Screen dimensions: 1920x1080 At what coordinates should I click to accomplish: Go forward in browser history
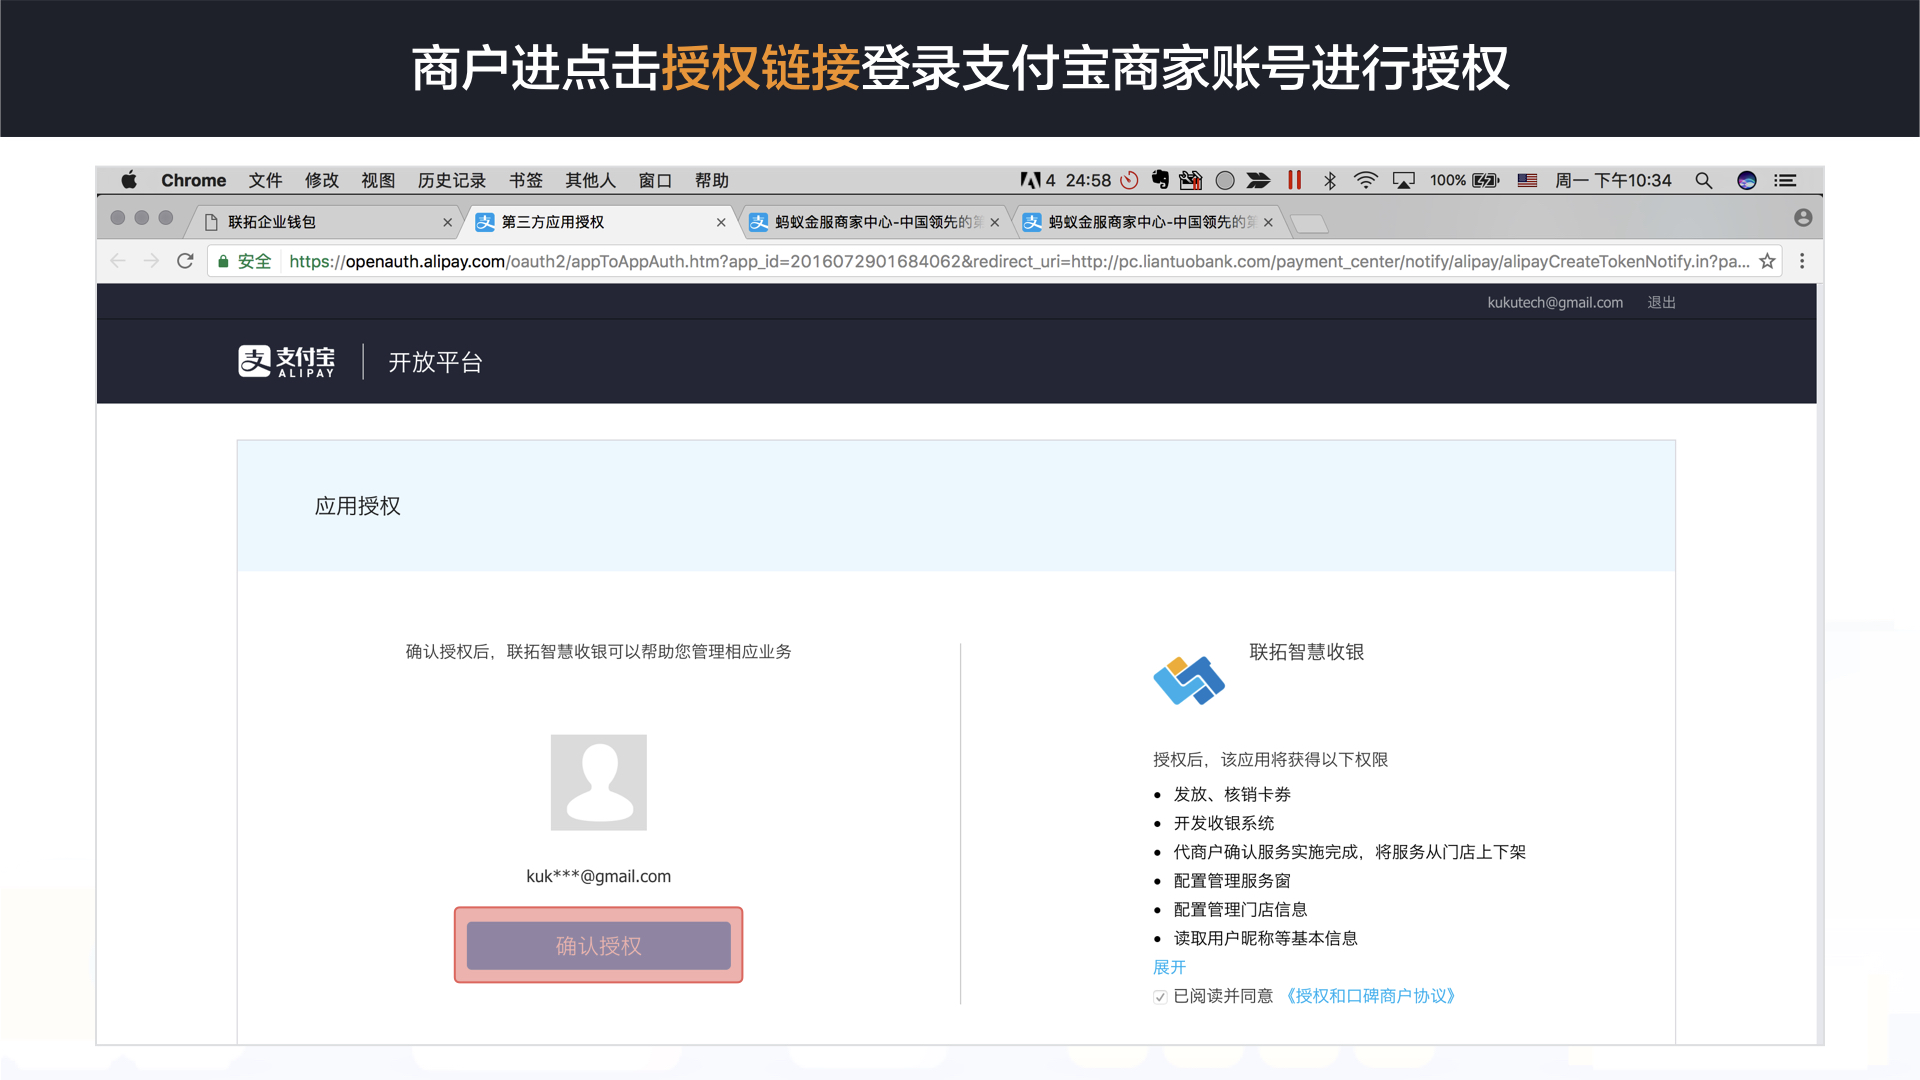151,261
